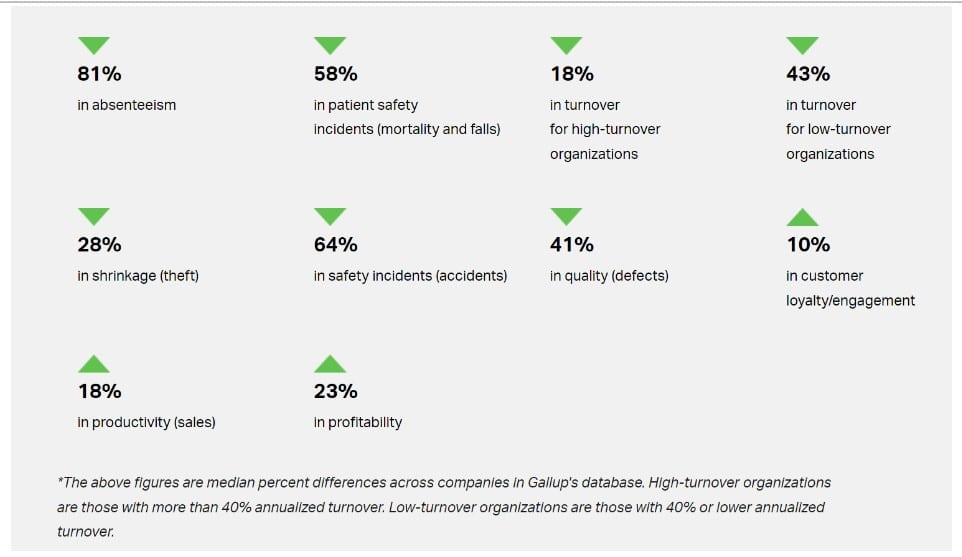Click the "in profitability" label
Screen dimensions: 962x557
358,423
